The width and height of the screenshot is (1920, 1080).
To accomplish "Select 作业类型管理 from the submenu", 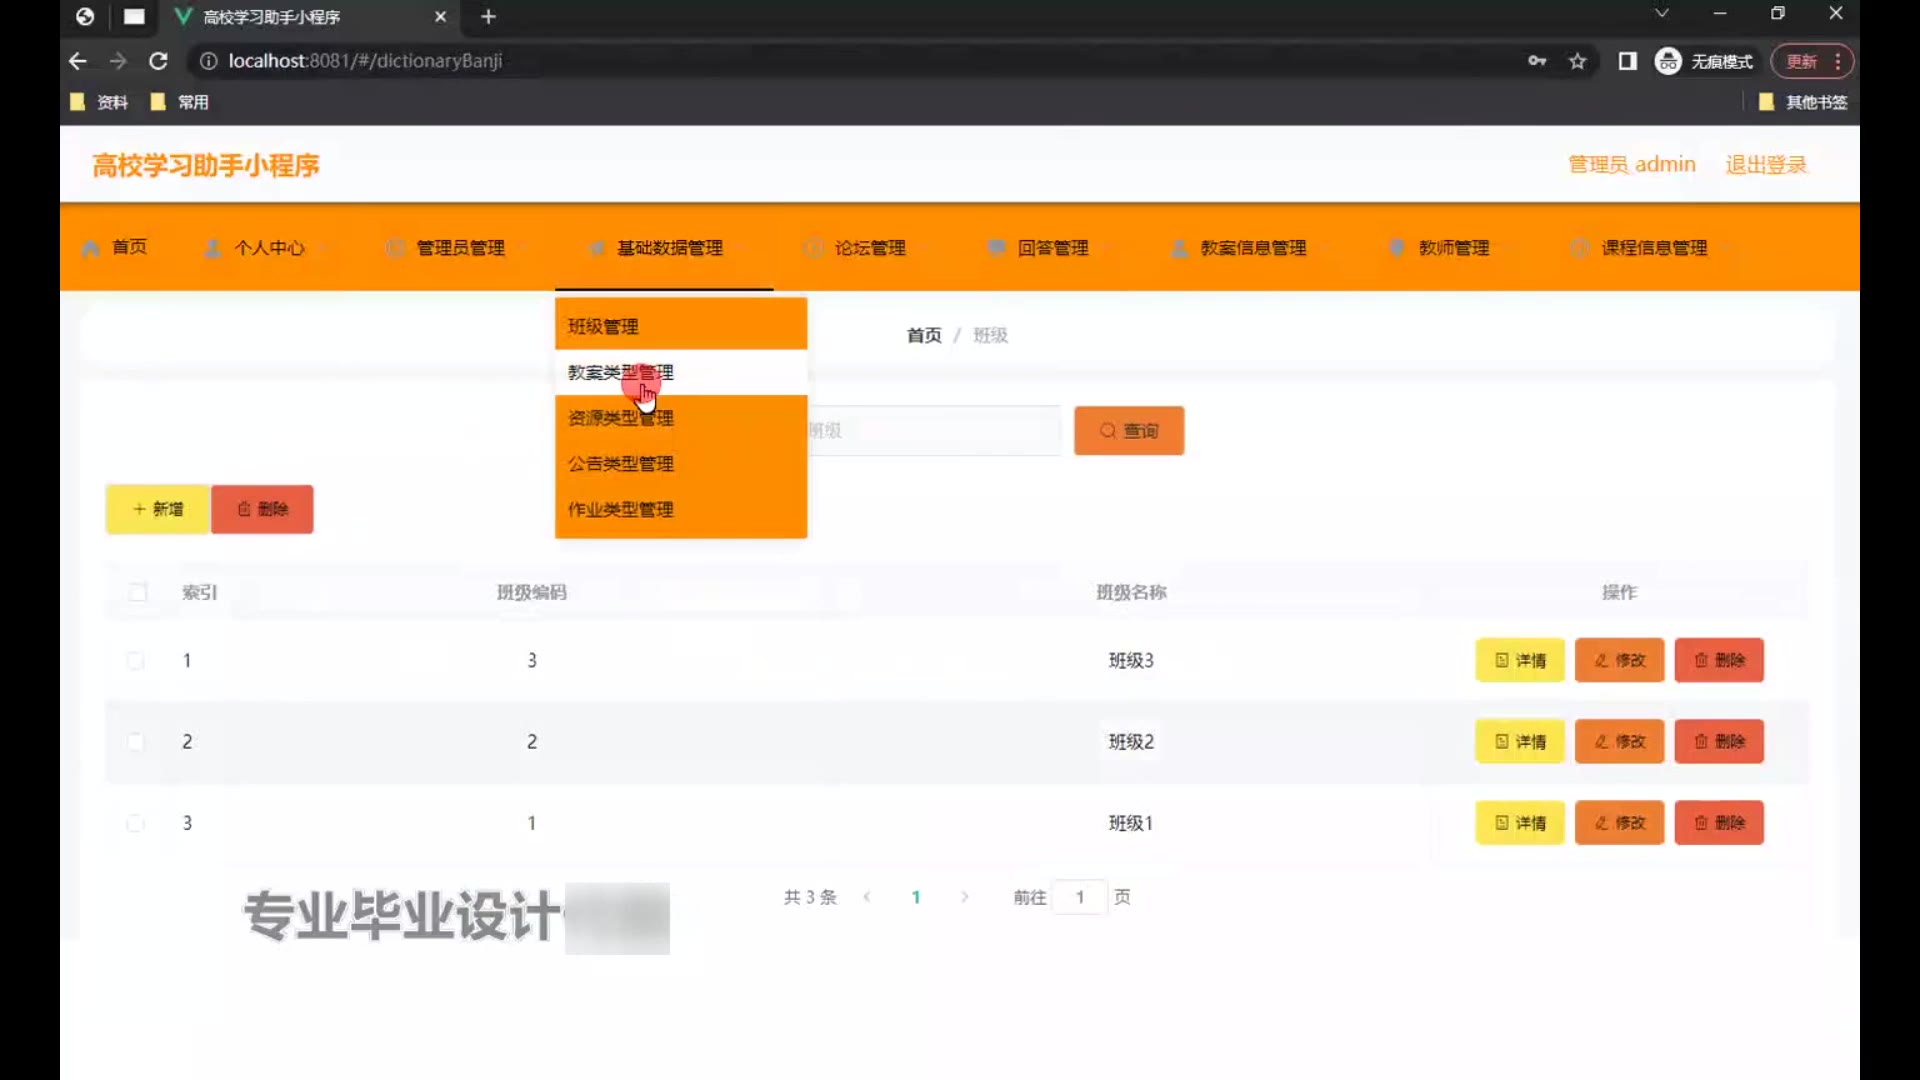I will pyautogui.click(x=620, y=509).
